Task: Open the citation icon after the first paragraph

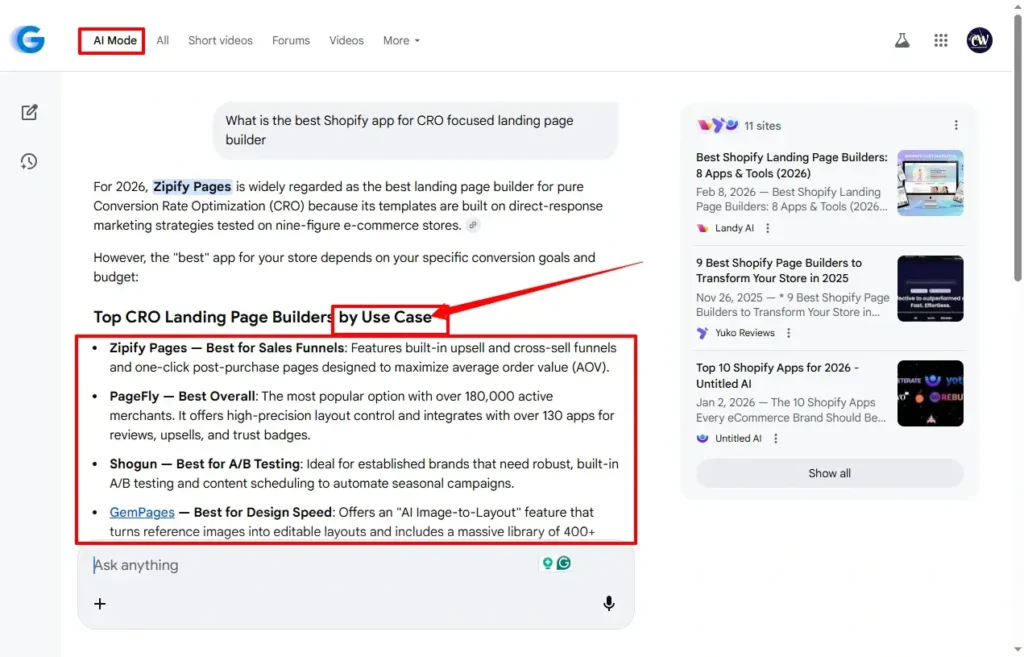Action: 471,225
